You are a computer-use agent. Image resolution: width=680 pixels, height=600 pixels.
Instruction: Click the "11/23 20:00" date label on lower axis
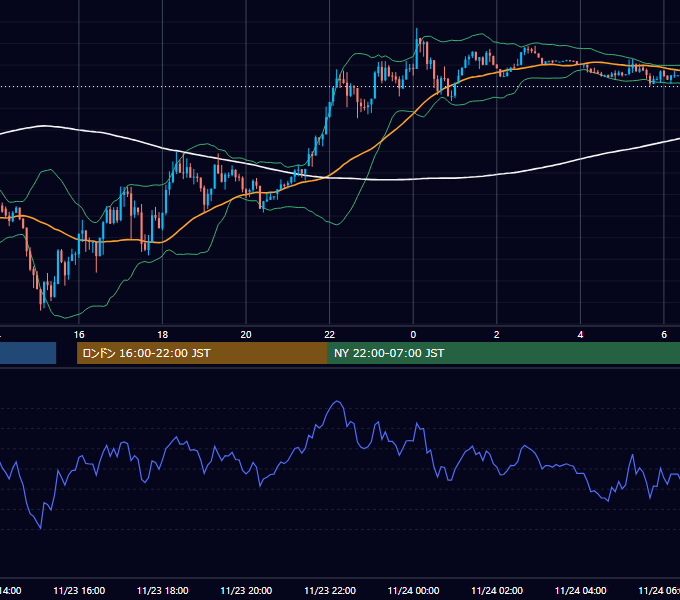tap(246, 591)
